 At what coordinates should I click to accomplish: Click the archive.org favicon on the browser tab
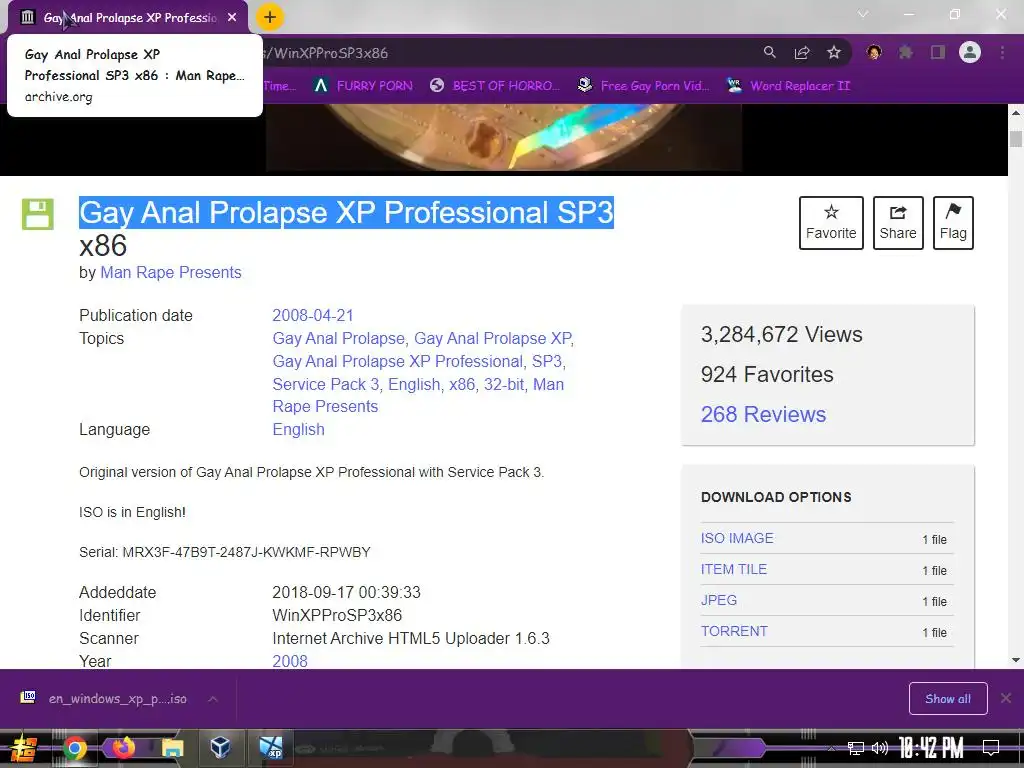[27, 17]
